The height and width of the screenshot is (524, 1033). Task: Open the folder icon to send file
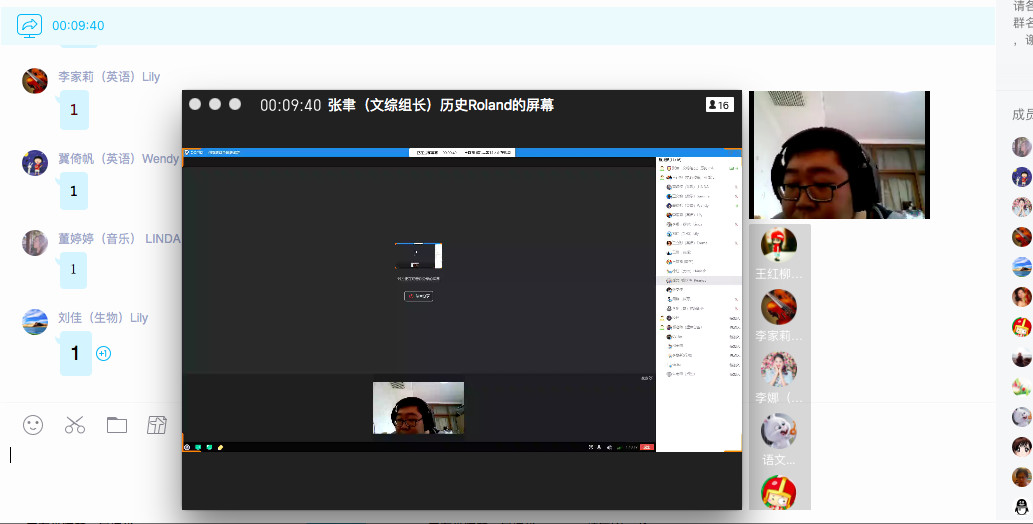tap(117, 425)
